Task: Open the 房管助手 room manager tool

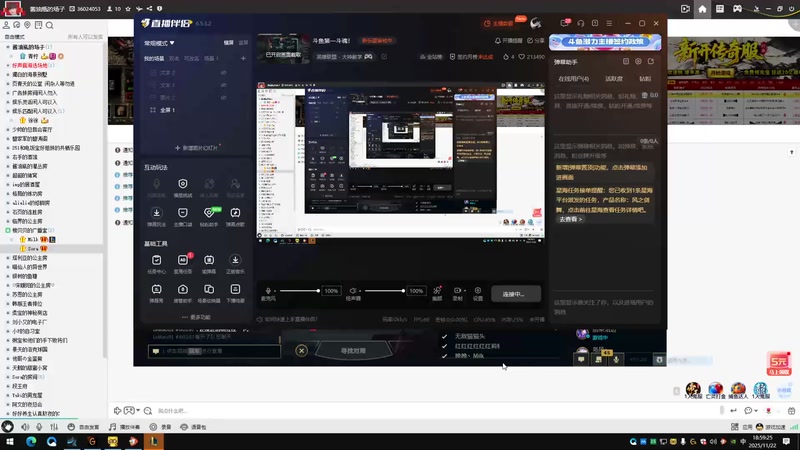Action: point(183,289)
